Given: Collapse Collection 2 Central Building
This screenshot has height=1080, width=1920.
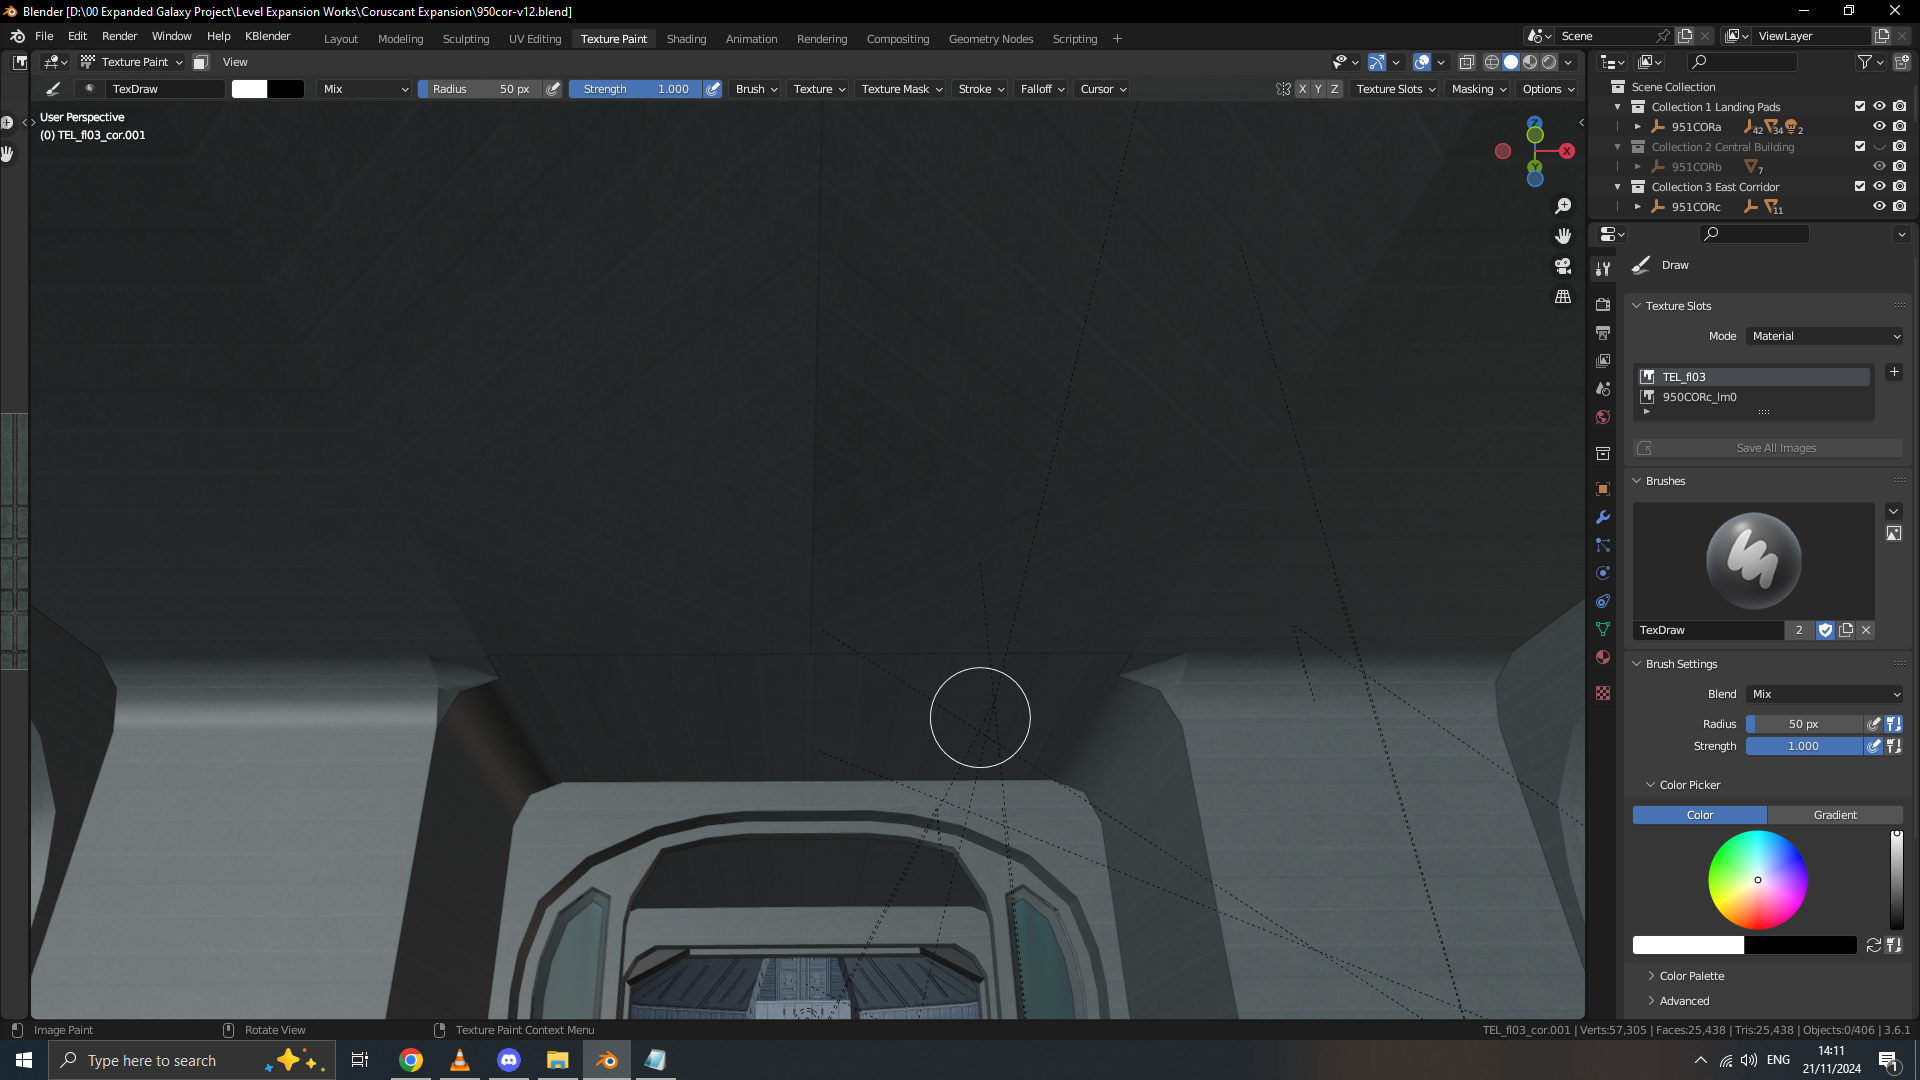Looking at the screenshot, I should (1618, 147).
